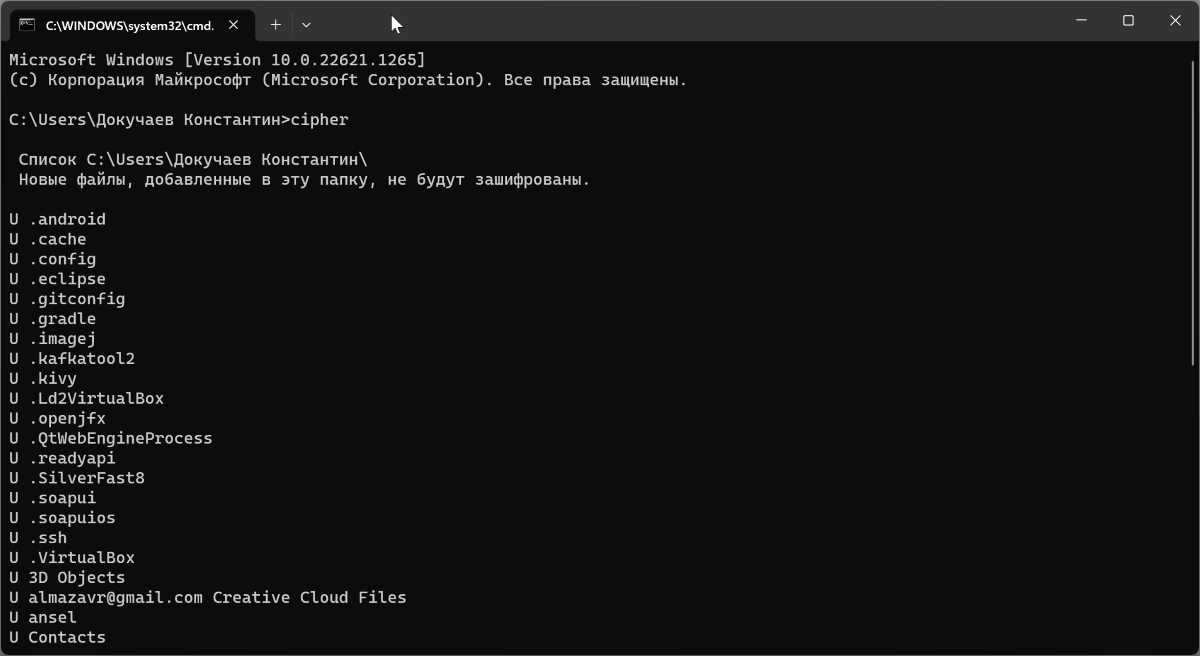
Task: Close the C:\WINDOWS\system32\cmd. tab
Action: [236, 25]
